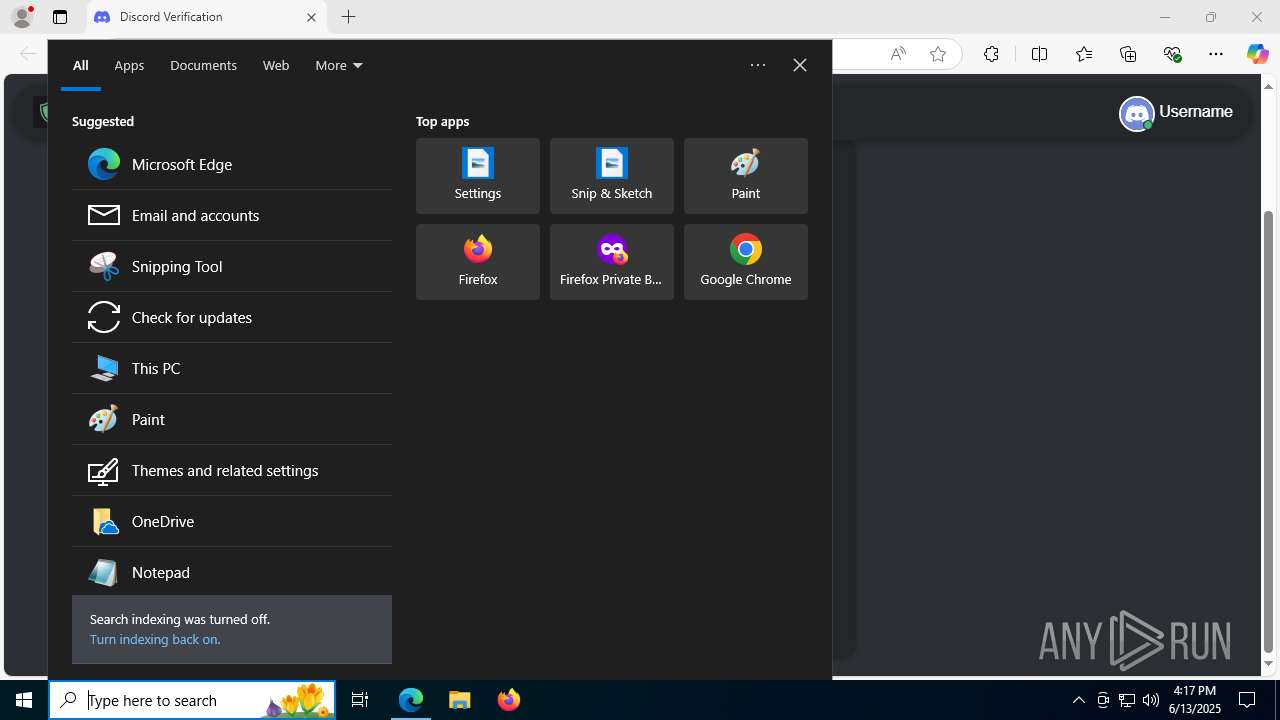The width and height of the screenshot is (1280, 720).
Task: Launch Snipping Tool from Suggested list
Action: click(x=232, y=266)
